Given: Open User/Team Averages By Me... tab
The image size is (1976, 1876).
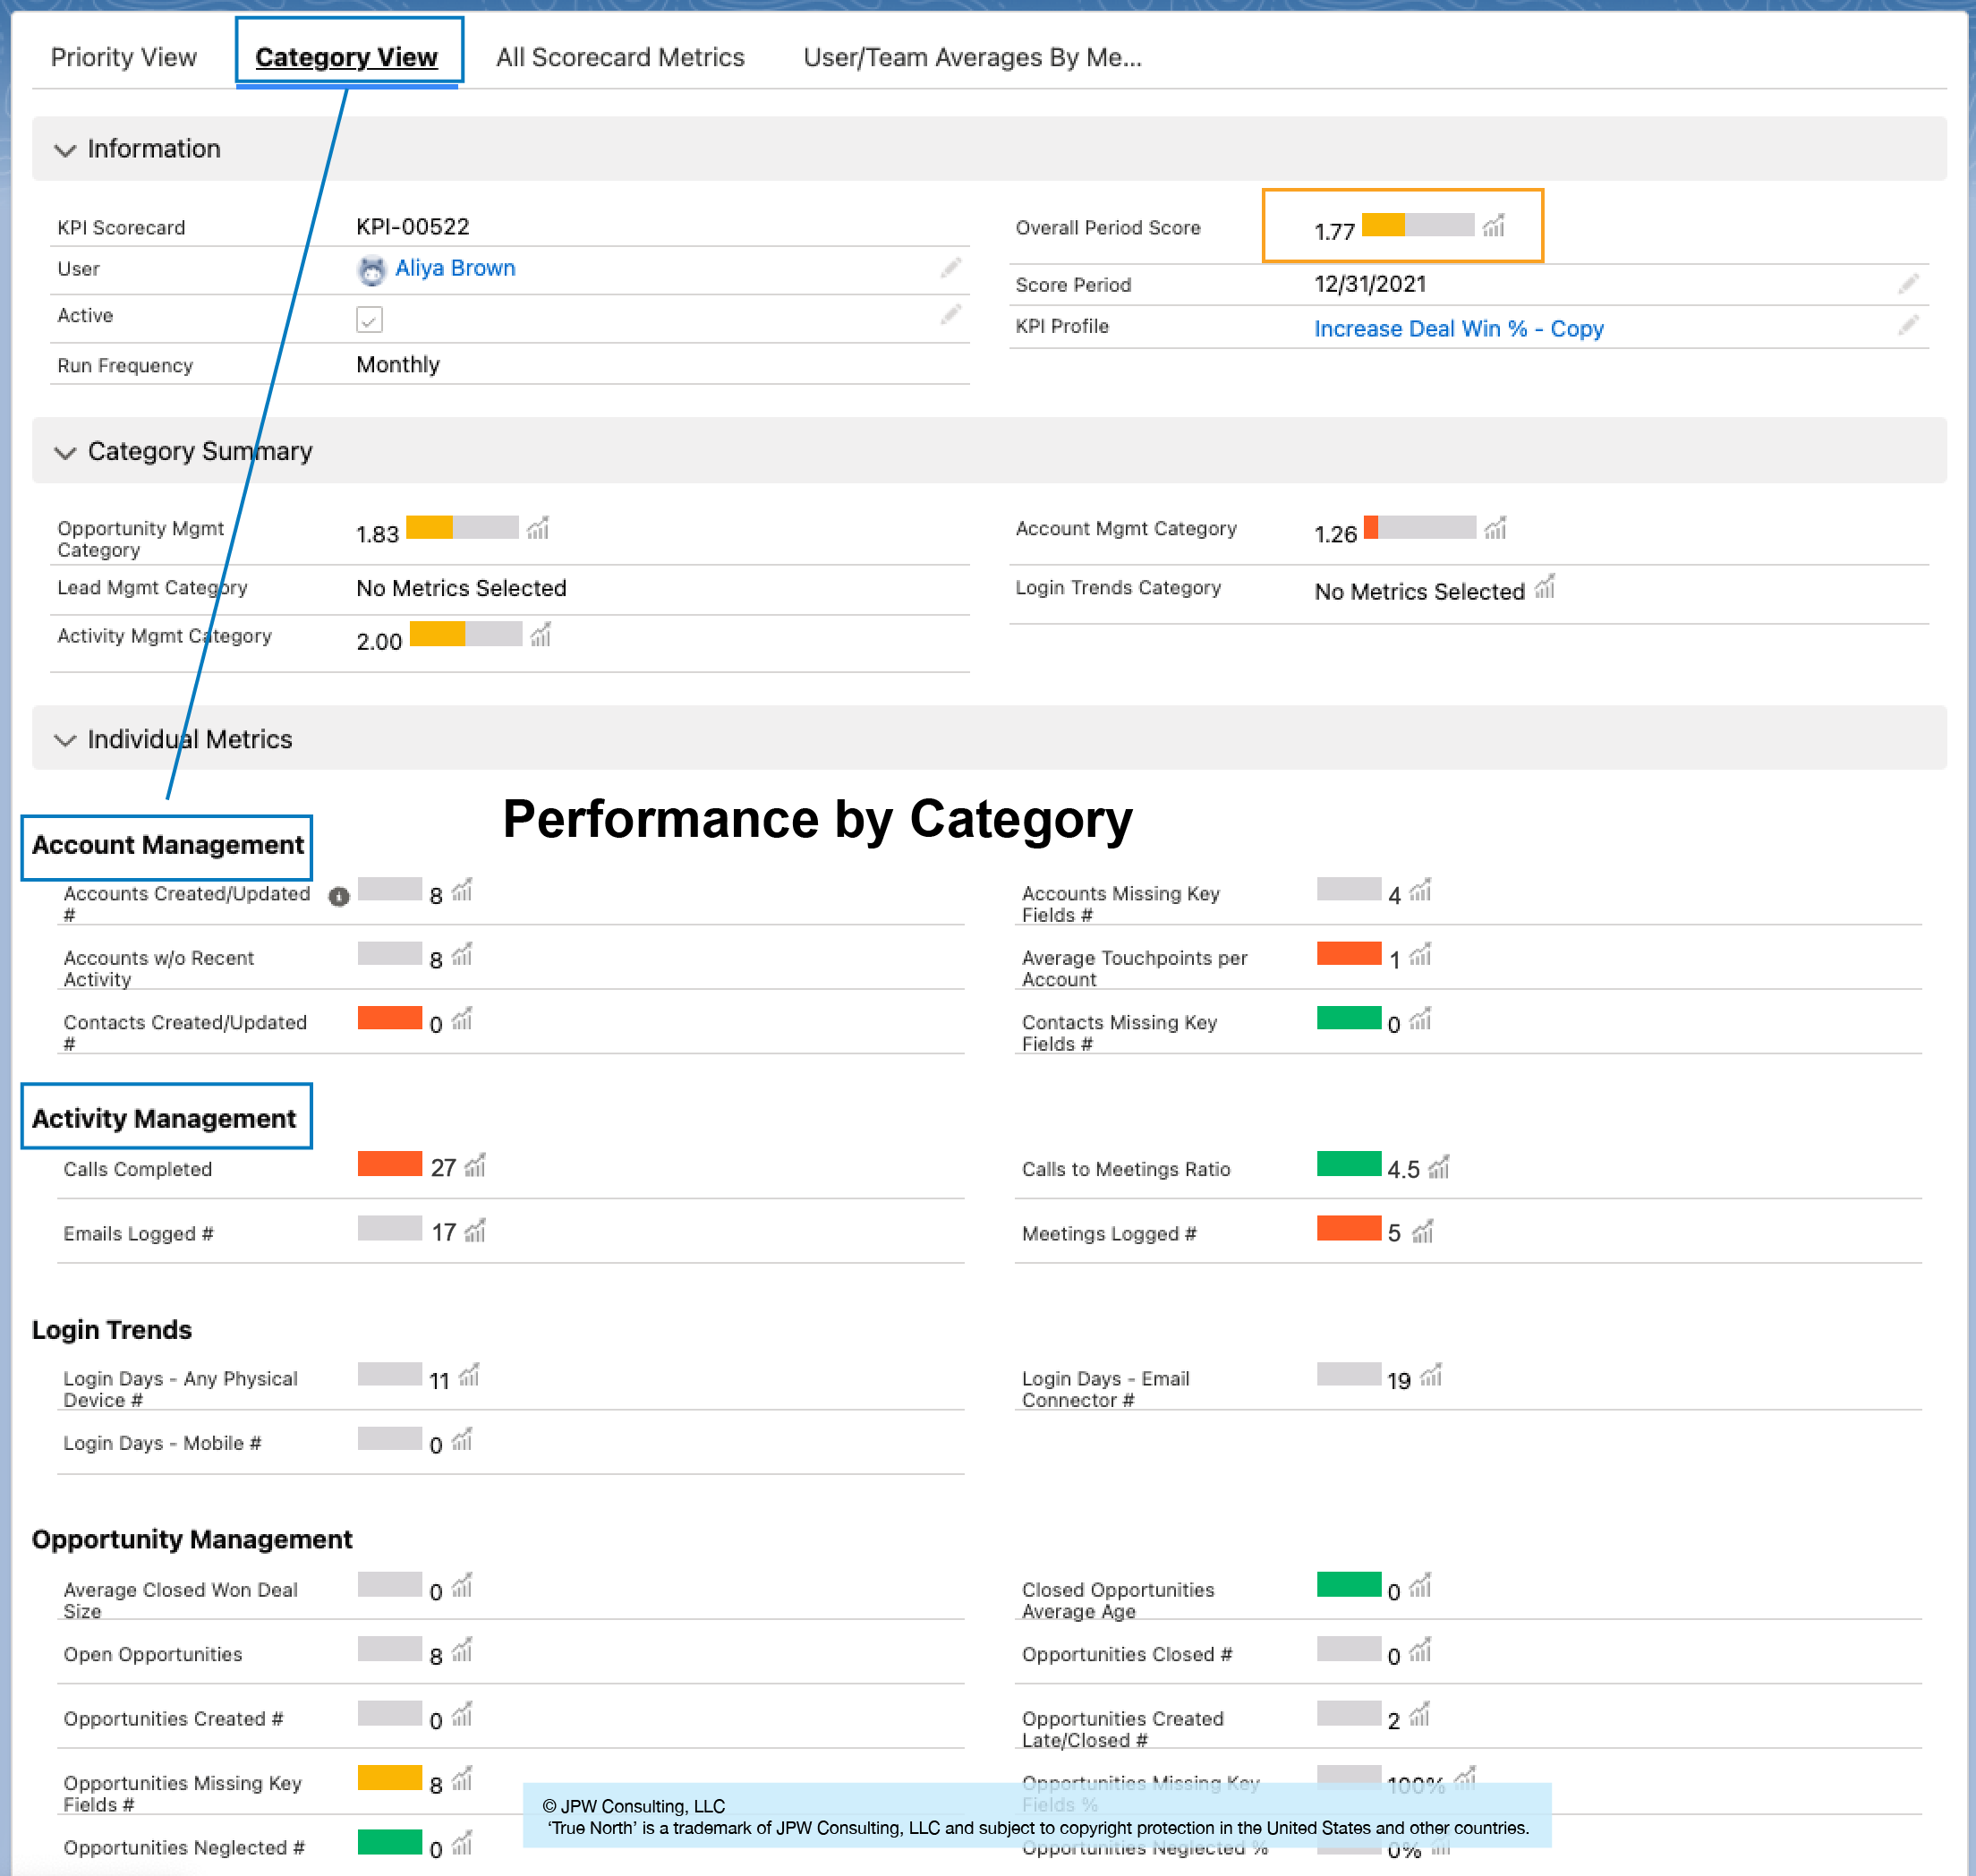Looking at the screenshot, I should tap(972, 57).
